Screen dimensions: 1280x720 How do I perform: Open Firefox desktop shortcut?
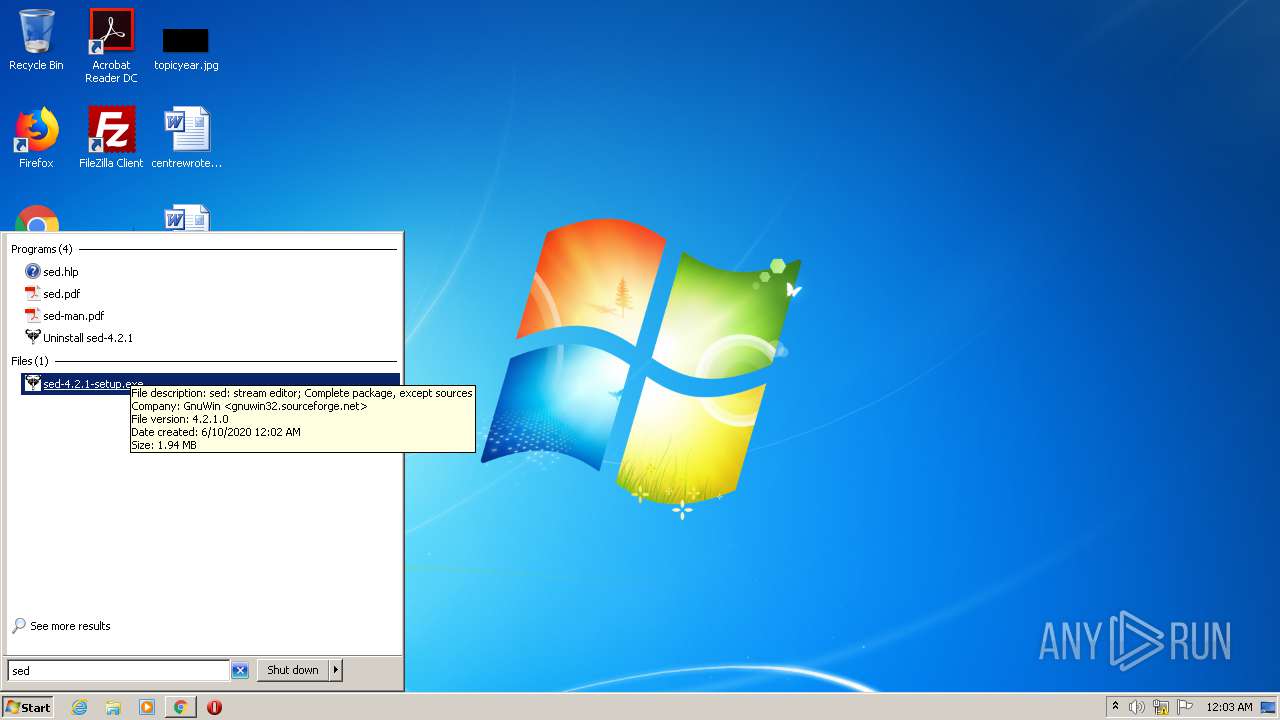[x=36, y=138]
